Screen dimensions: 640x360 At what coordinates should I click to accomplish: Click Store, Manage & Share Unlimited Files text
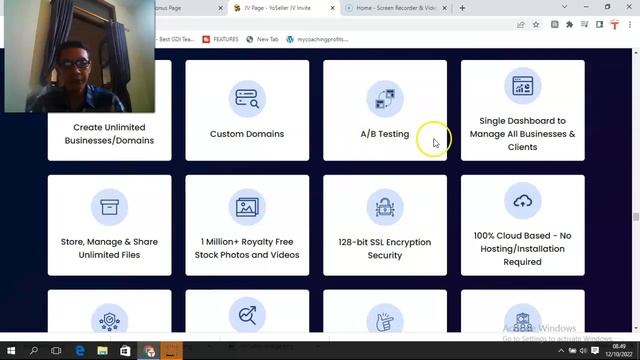[109, 248]
